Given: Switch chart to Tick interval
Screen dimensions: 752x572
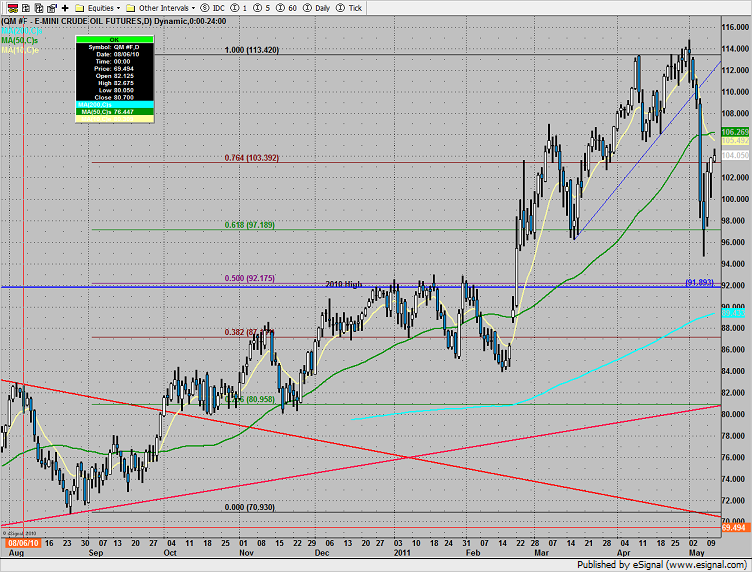Looking at the screenshot, I should [x=349, y=8].
